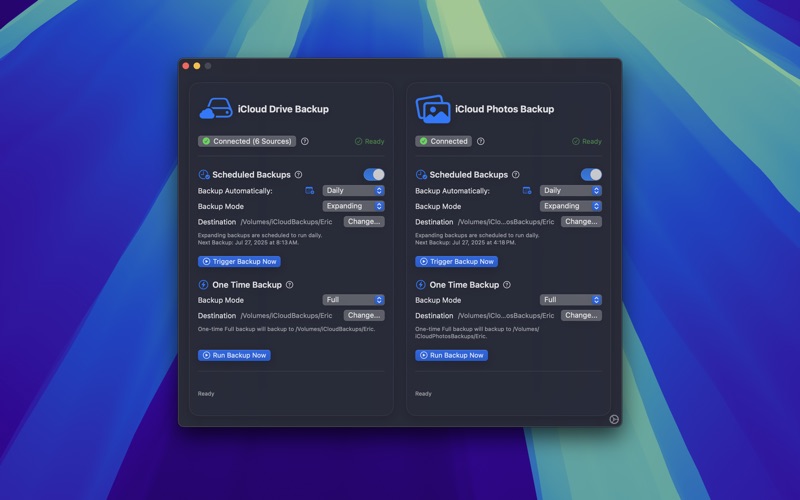
Task: Click the One Time Backup lightning icon in Photos panel
Action: click(420, 285)
